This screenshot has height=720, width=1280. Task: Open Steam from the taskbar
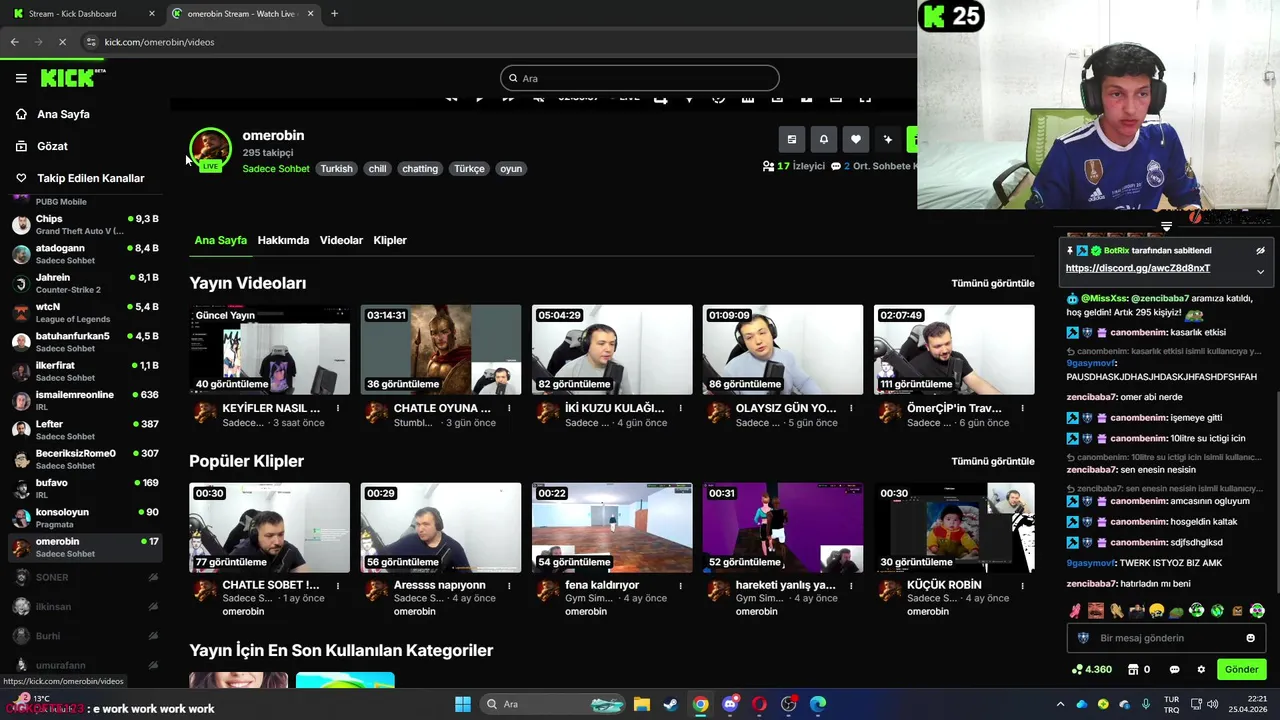[670, 704]
